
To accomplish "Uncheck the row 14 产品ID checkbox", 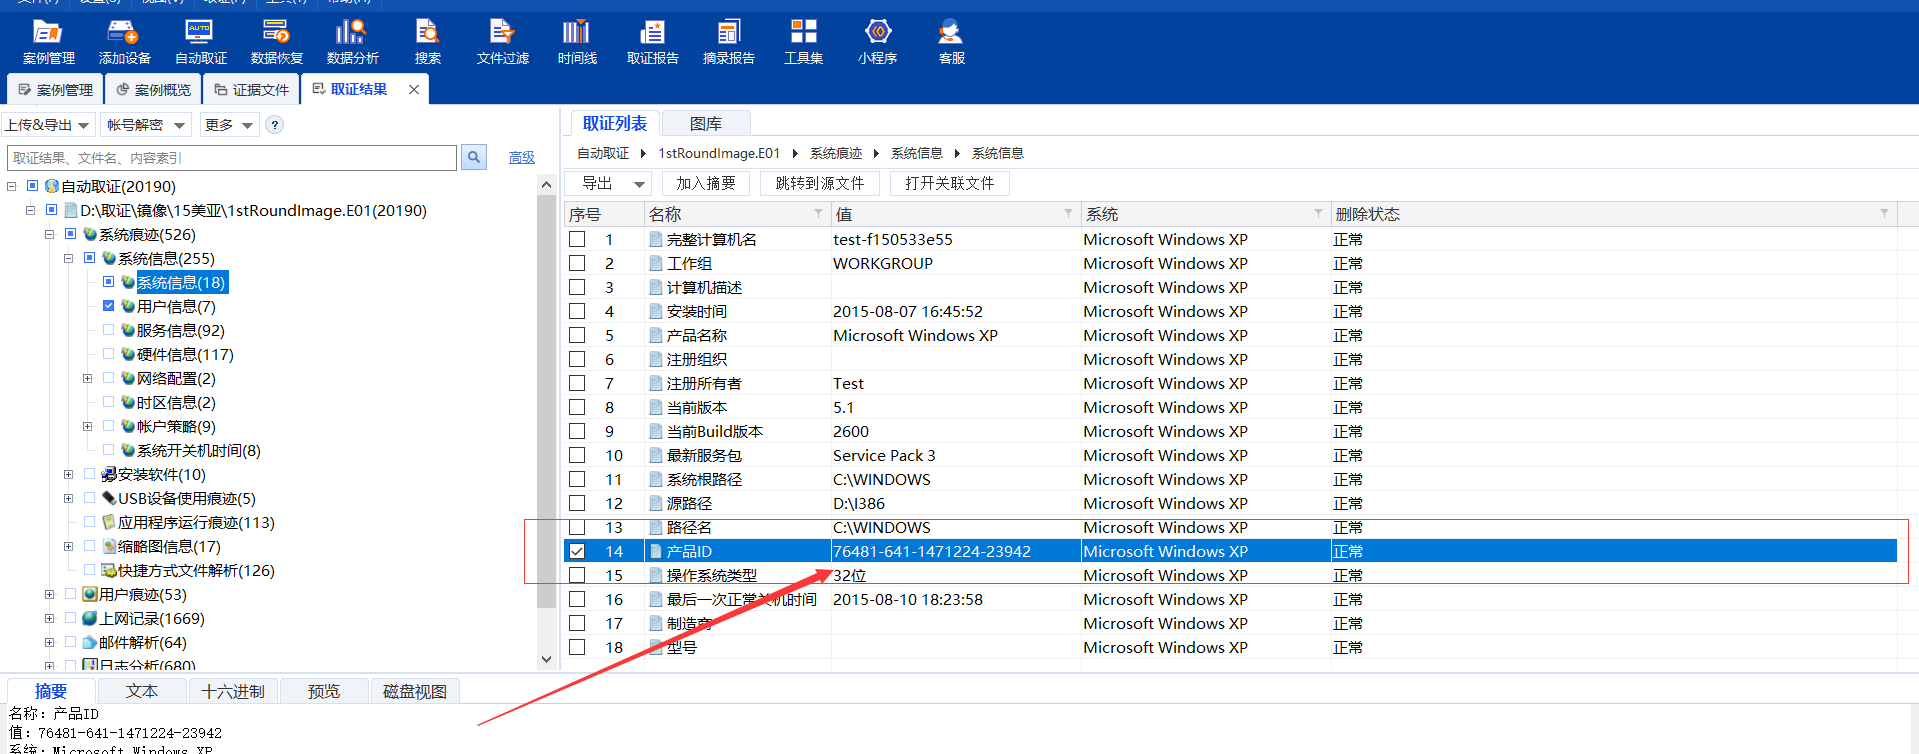I will [577, 551].
